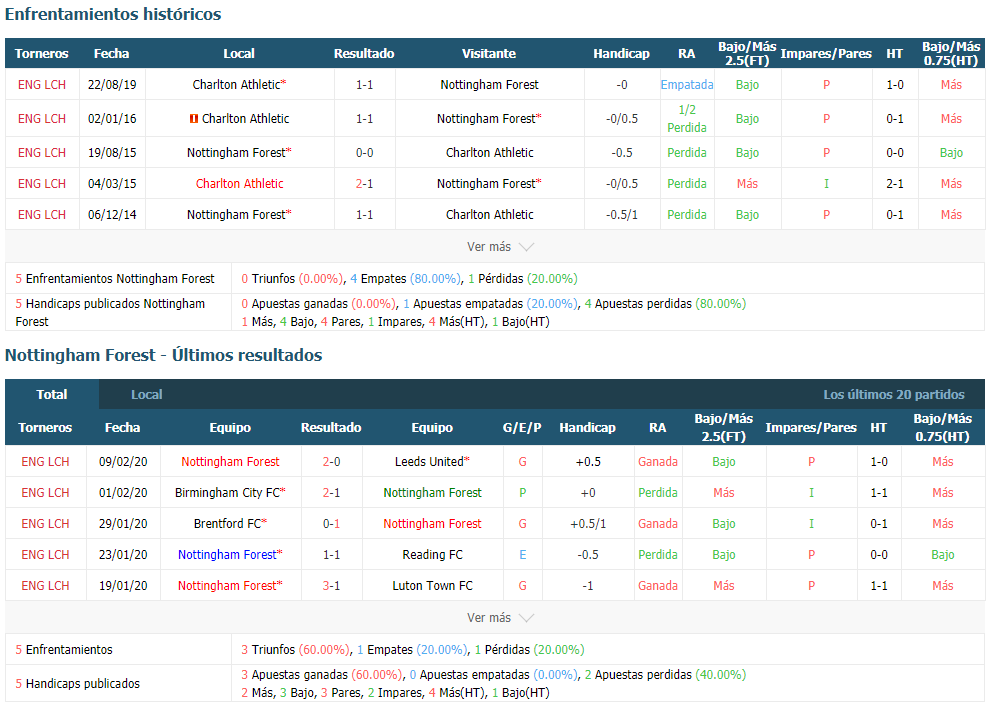This screenshot has width=994, height=708.
Task: Open result 3-1 of 19/01/20 match
Action: click(332, 586)
